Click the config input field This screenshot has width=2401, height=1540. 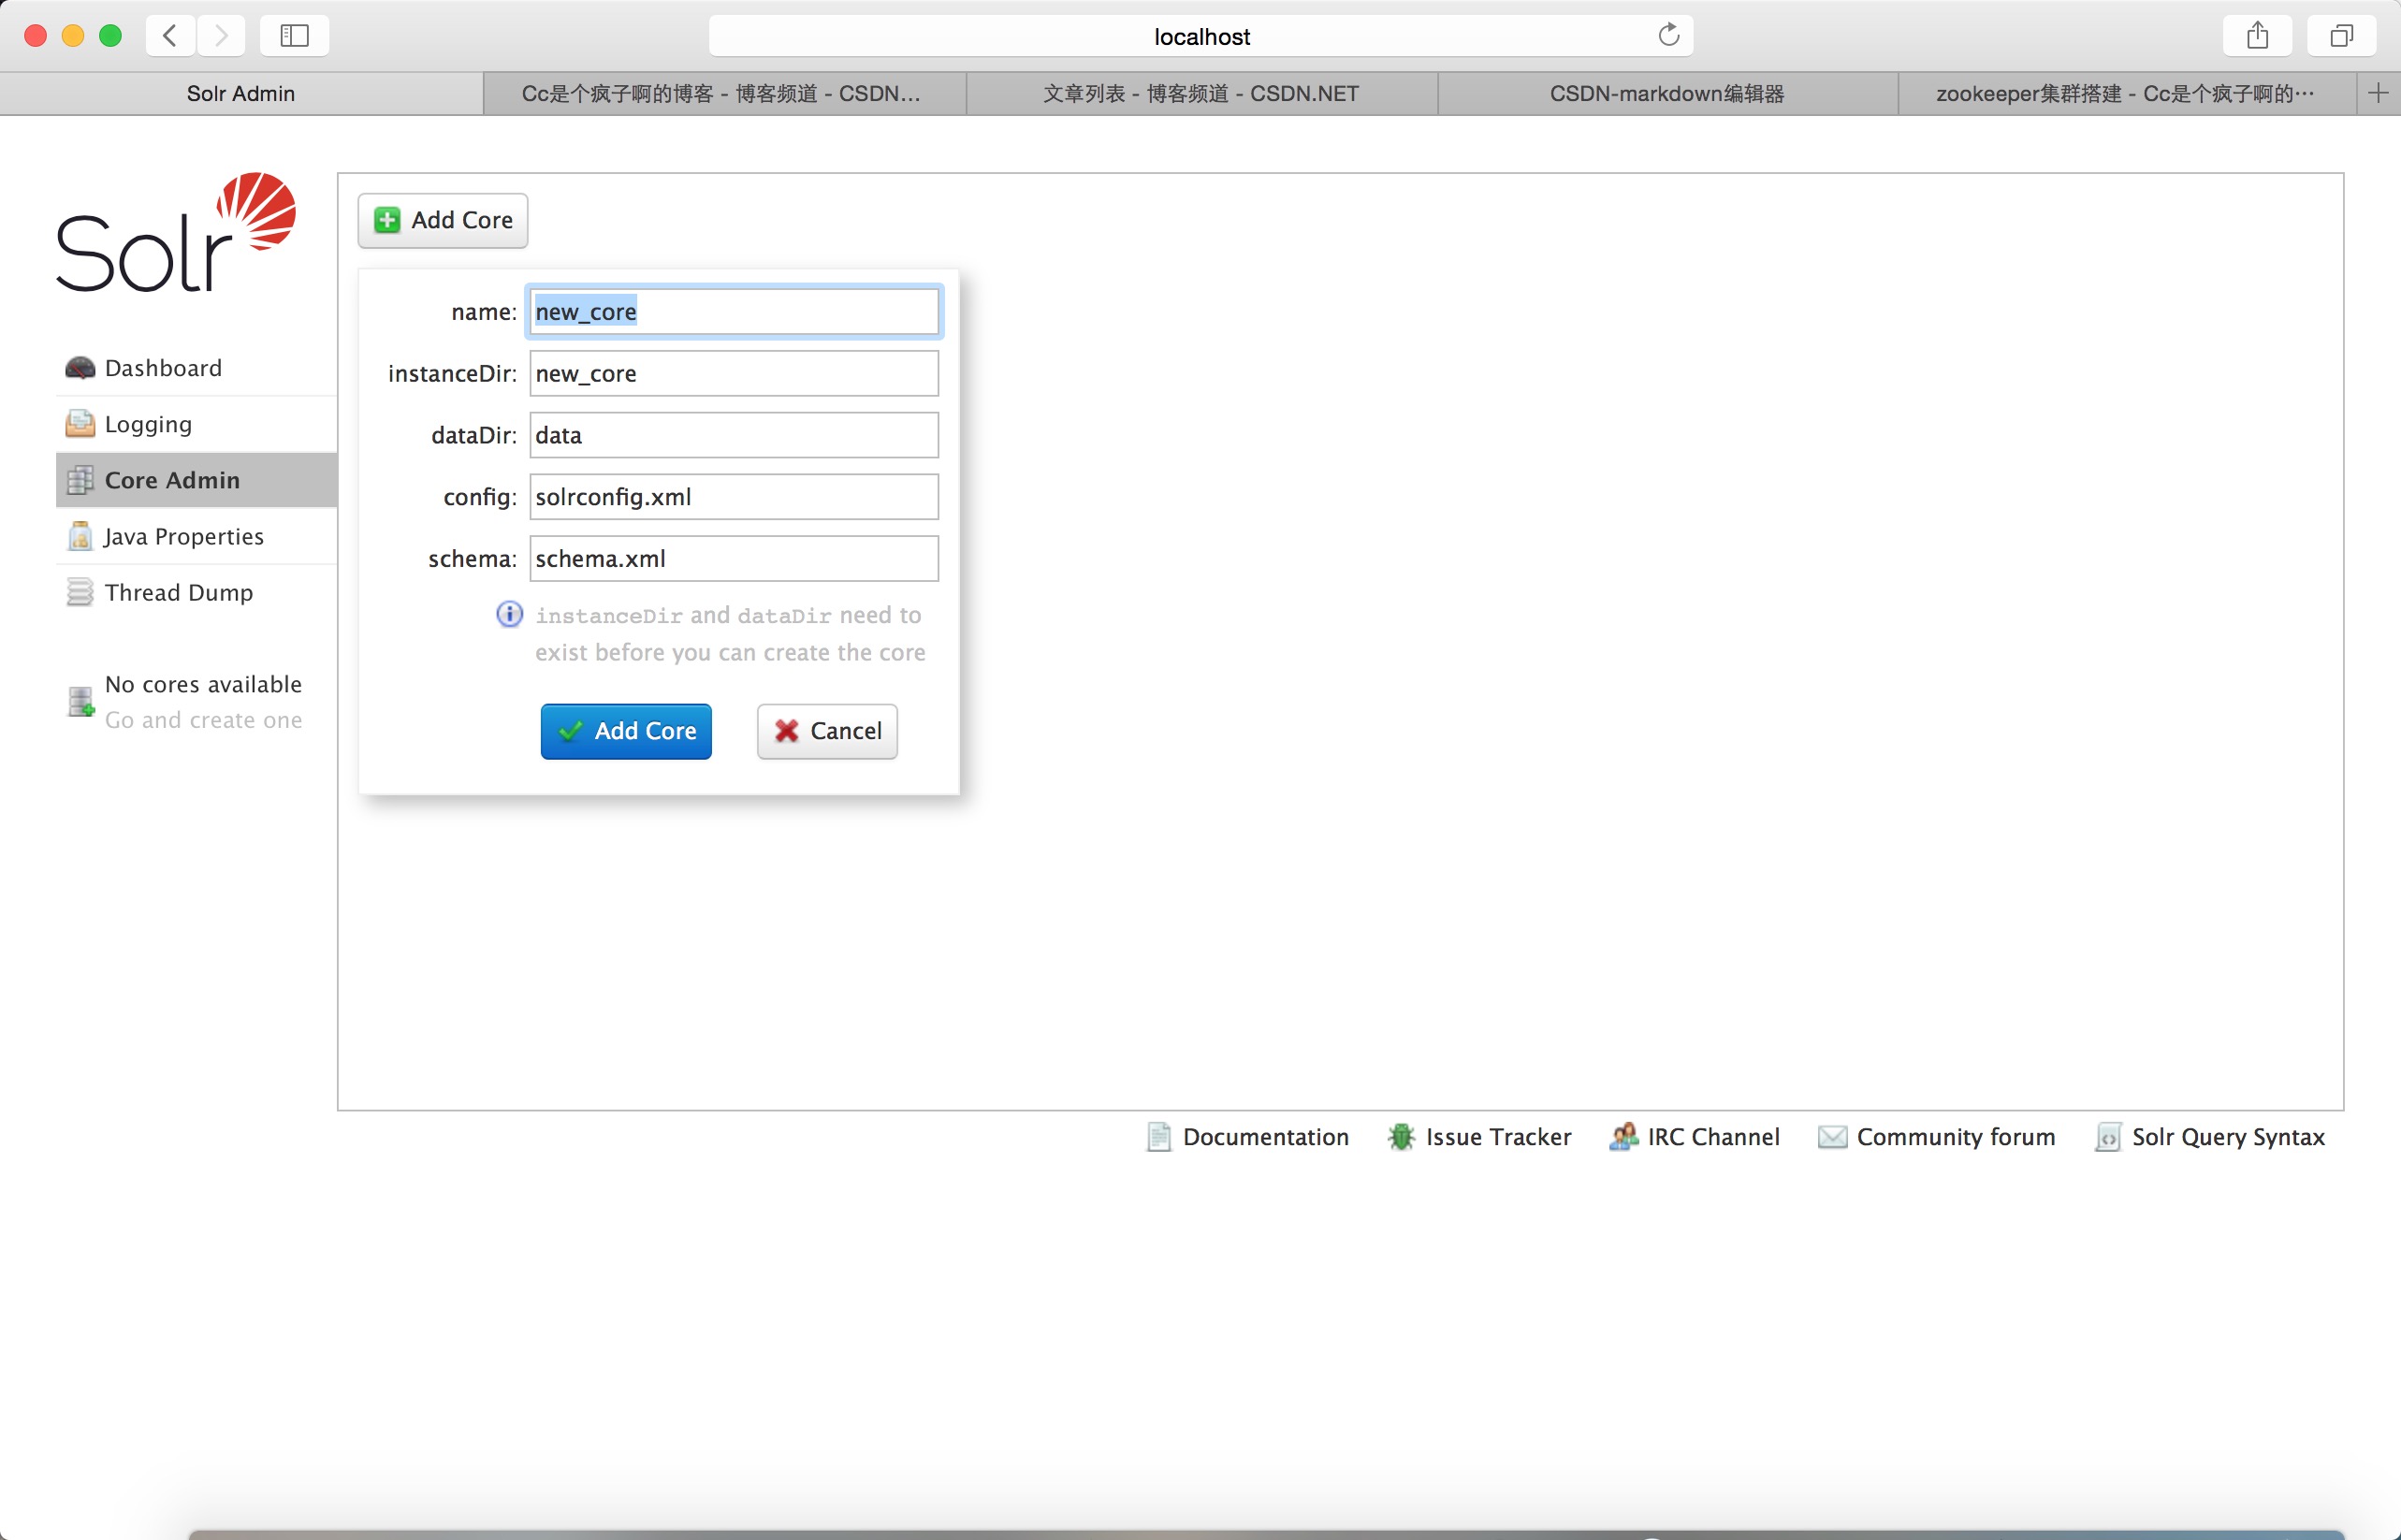734,497
